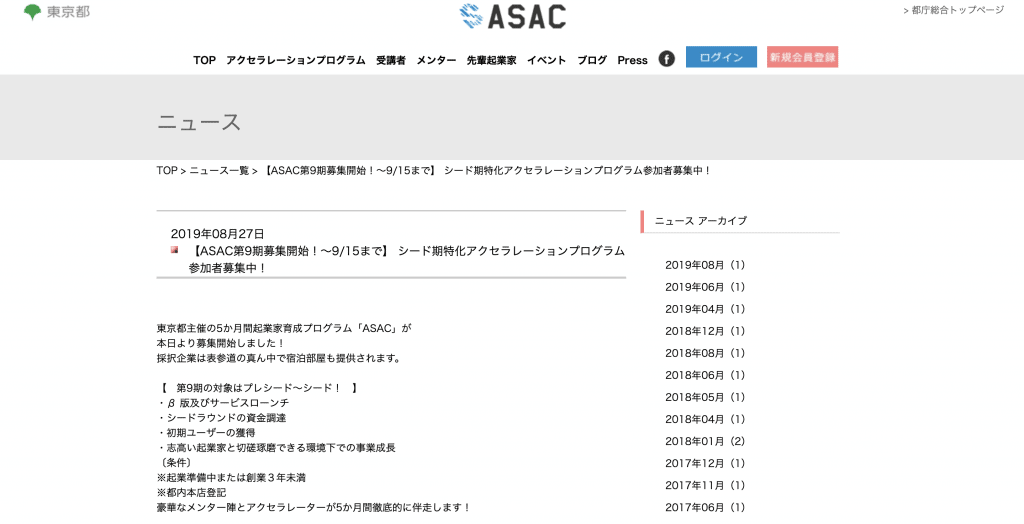Screen dimensions: 1024x524
Task: Open archive 2017年12月（1）
Action: click(705, 463)
